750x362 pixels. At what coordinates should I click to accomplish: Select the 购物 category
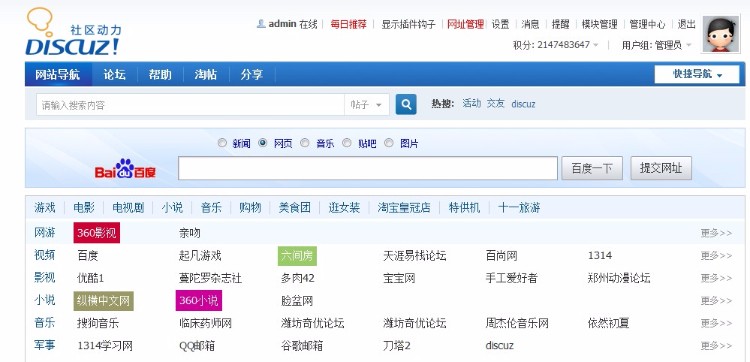(250, 208)
